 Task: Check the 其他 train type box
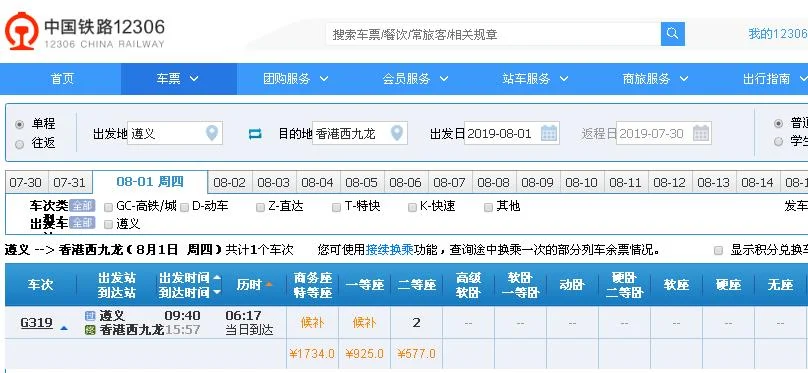(x=489, y=207)
